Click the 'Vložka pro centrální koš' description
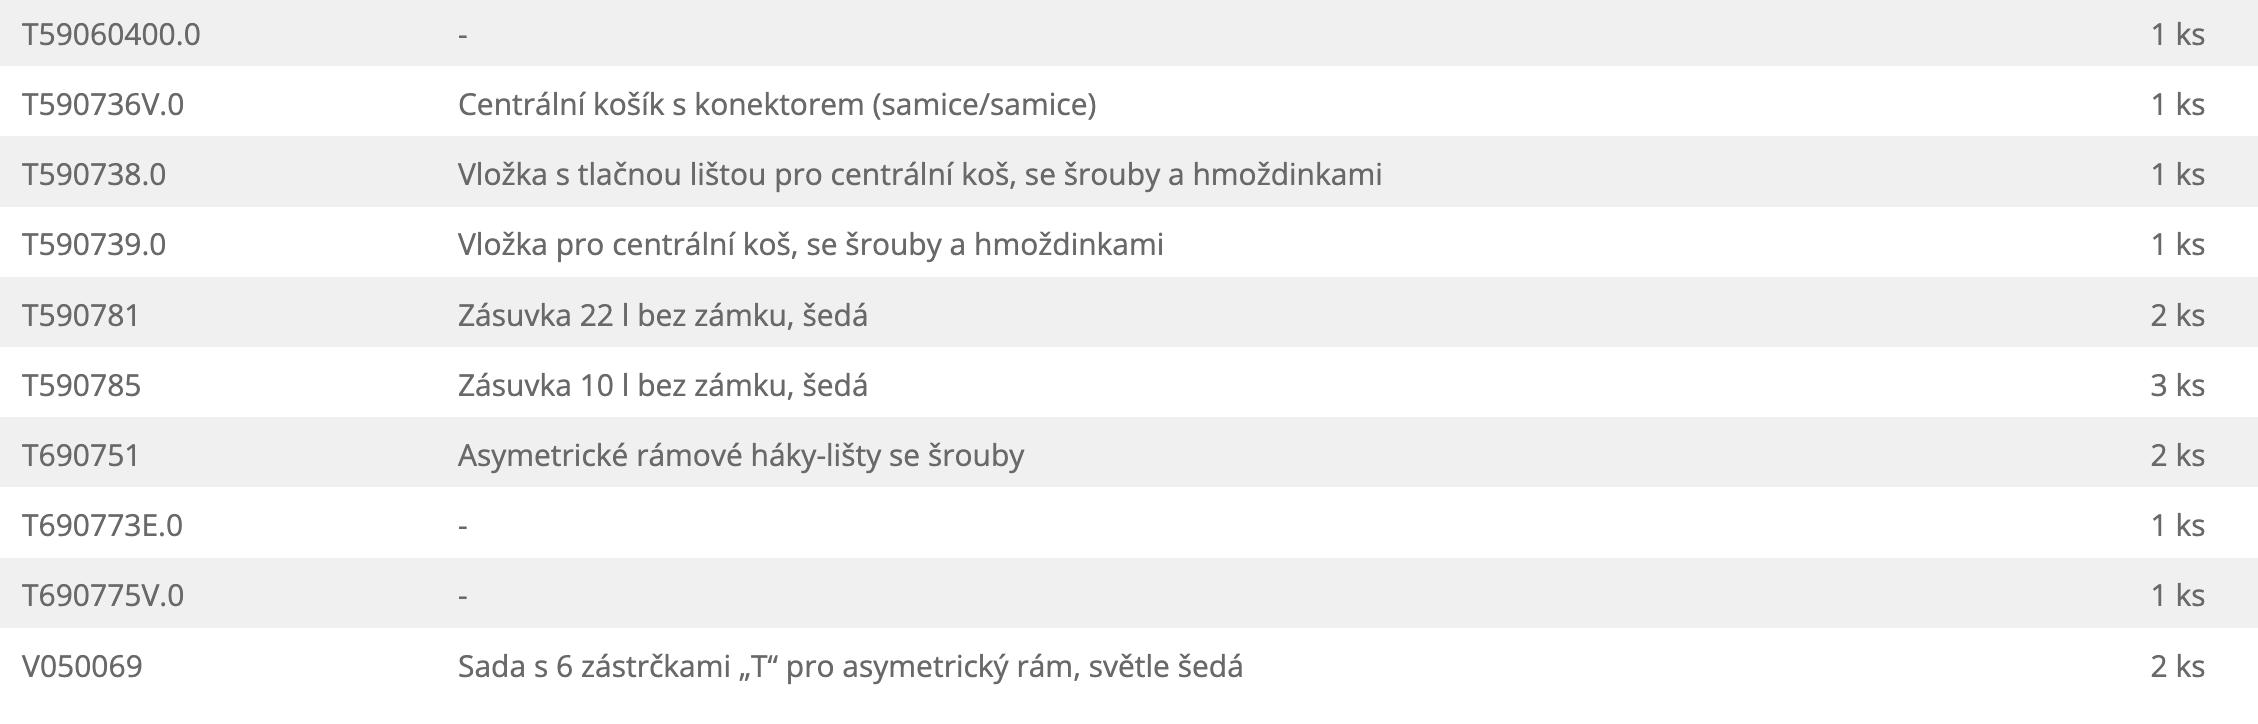Image resolution: width=2258 pixels, height=724 pixels. coord(810,245)
